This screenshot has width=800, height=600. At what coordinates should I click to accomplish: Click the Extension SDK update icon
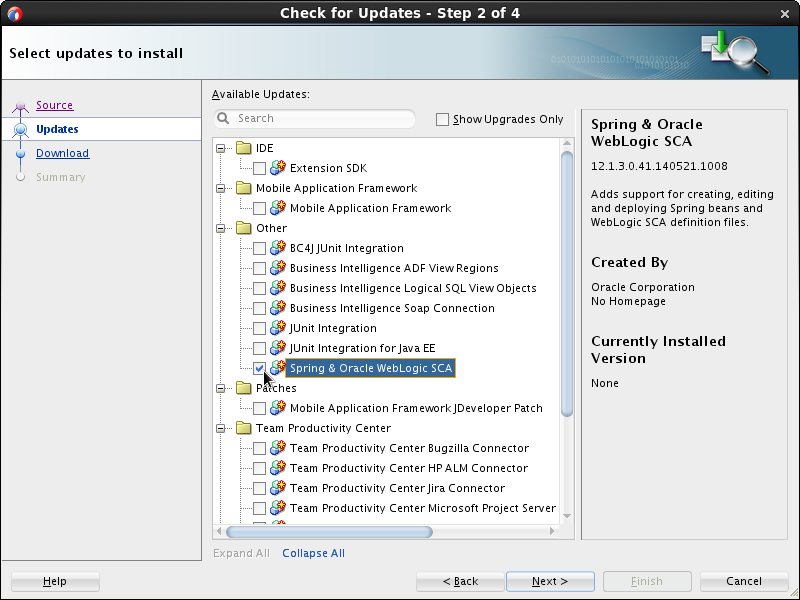pos(278,167)
